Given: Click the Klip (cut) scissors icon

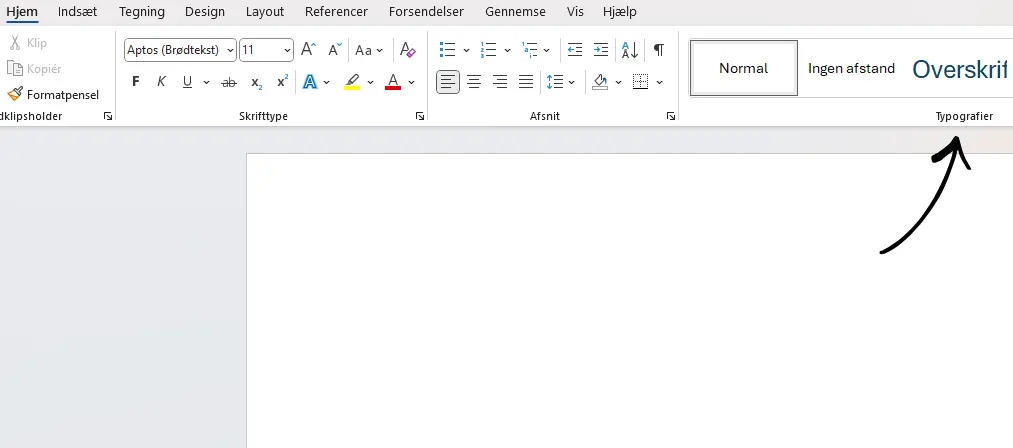Looking at the screenshot, I should [x=15, y=43].
